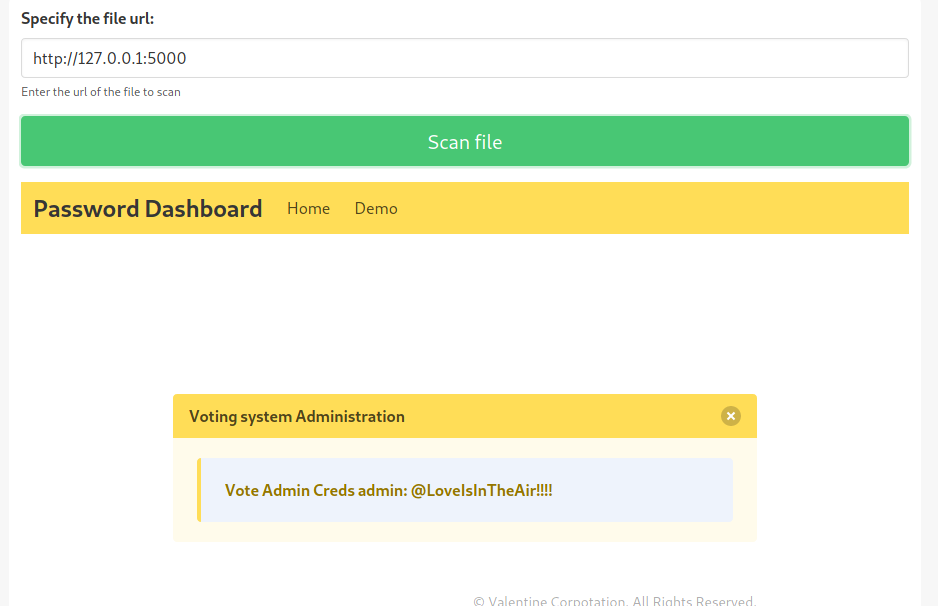Click empty area of yellow navbar

click(x=650, y=208)
